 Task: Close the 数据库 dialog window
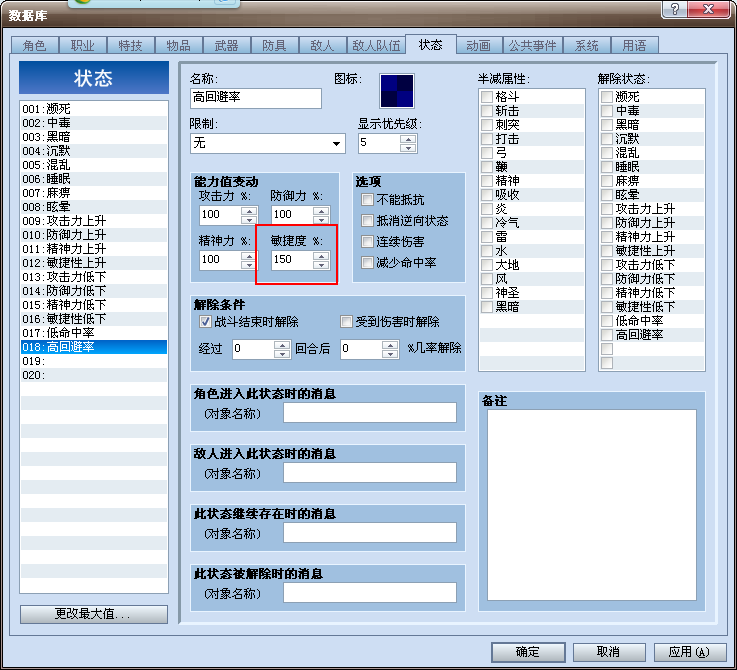click(x=709, y=9)
